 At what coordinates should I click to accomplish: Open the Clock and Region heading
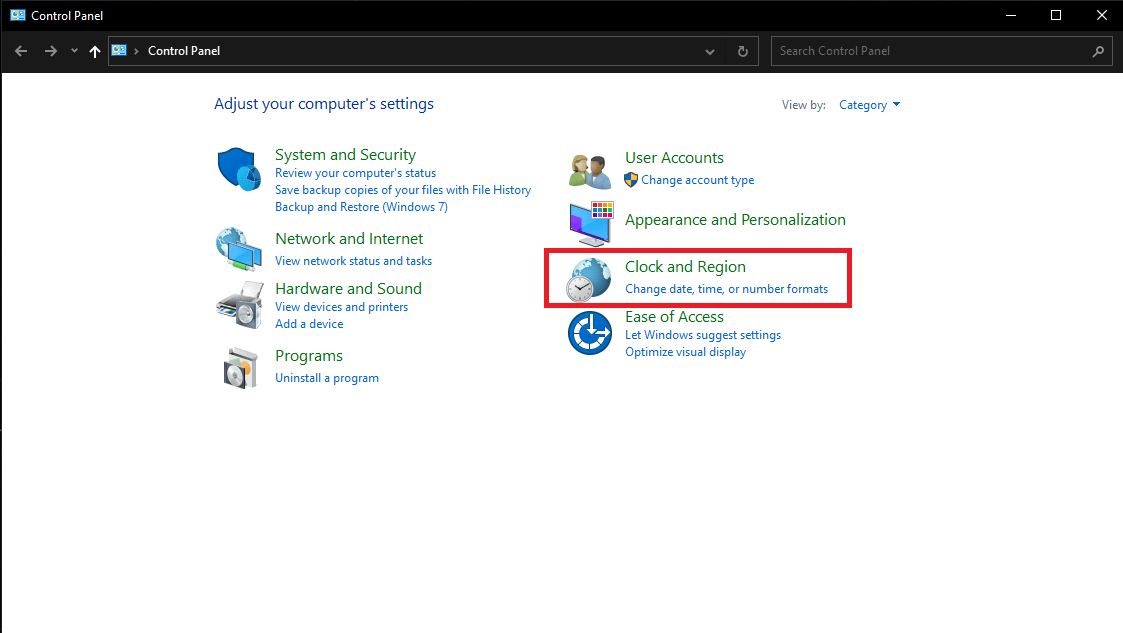pyautogui.click(x=685, y=266)
